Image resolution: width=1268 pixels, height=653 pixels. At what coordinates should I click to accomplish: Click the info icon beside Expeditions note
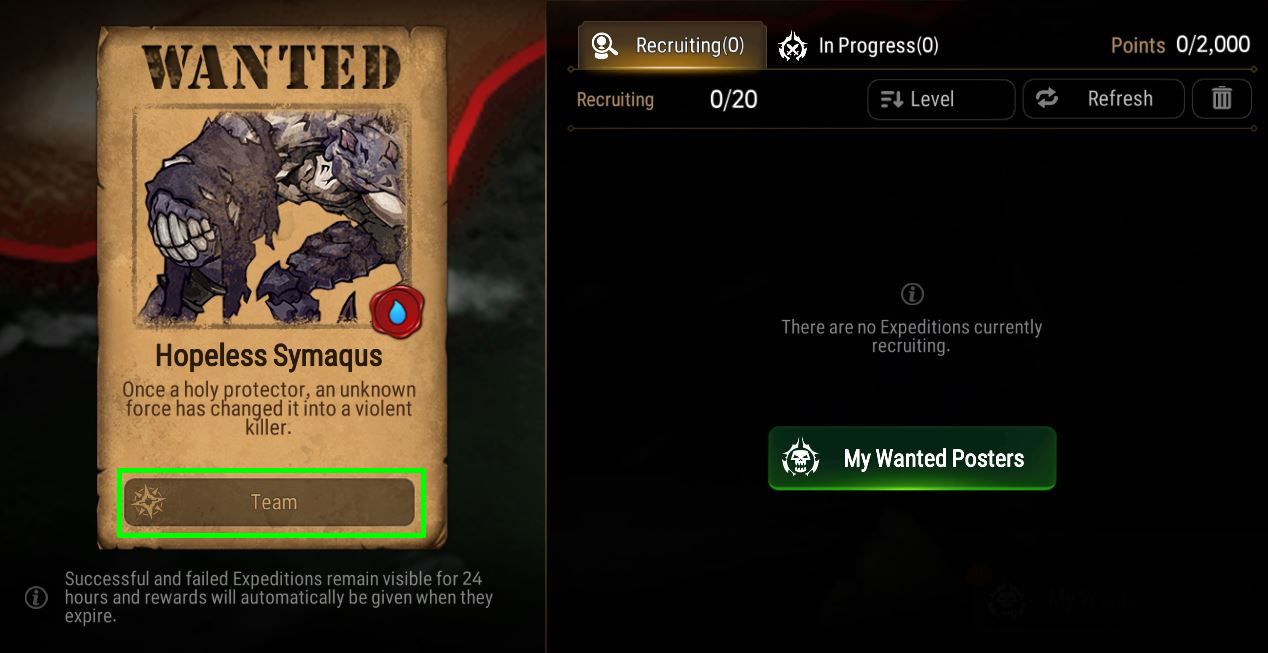point(36,598)
